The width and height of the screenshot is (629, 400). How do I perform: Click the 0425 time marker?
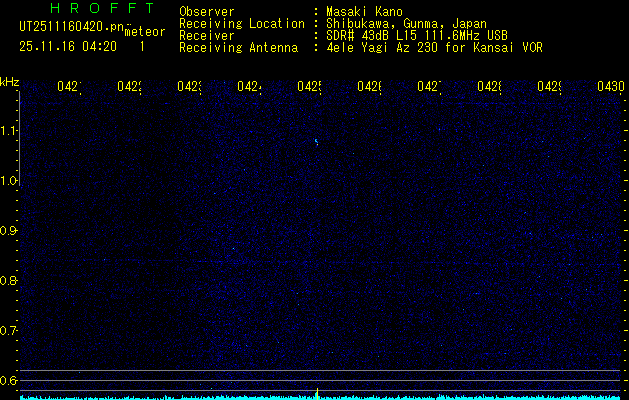[x=309, y=87]
